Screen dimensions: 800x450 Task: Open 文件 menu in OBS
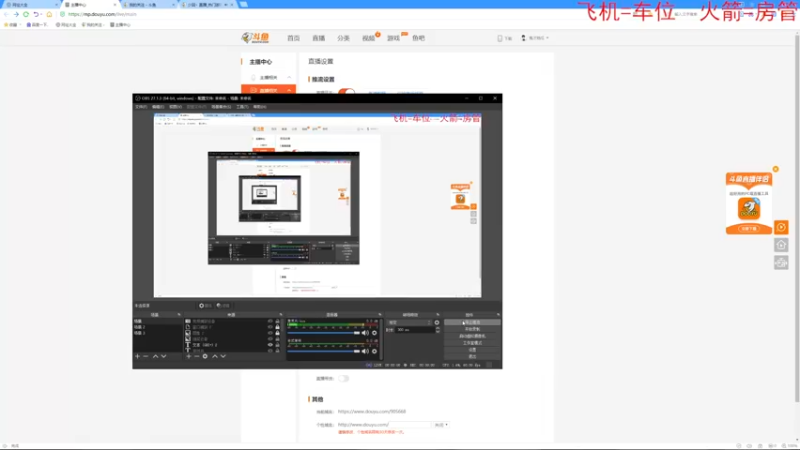tap(141, 107)
